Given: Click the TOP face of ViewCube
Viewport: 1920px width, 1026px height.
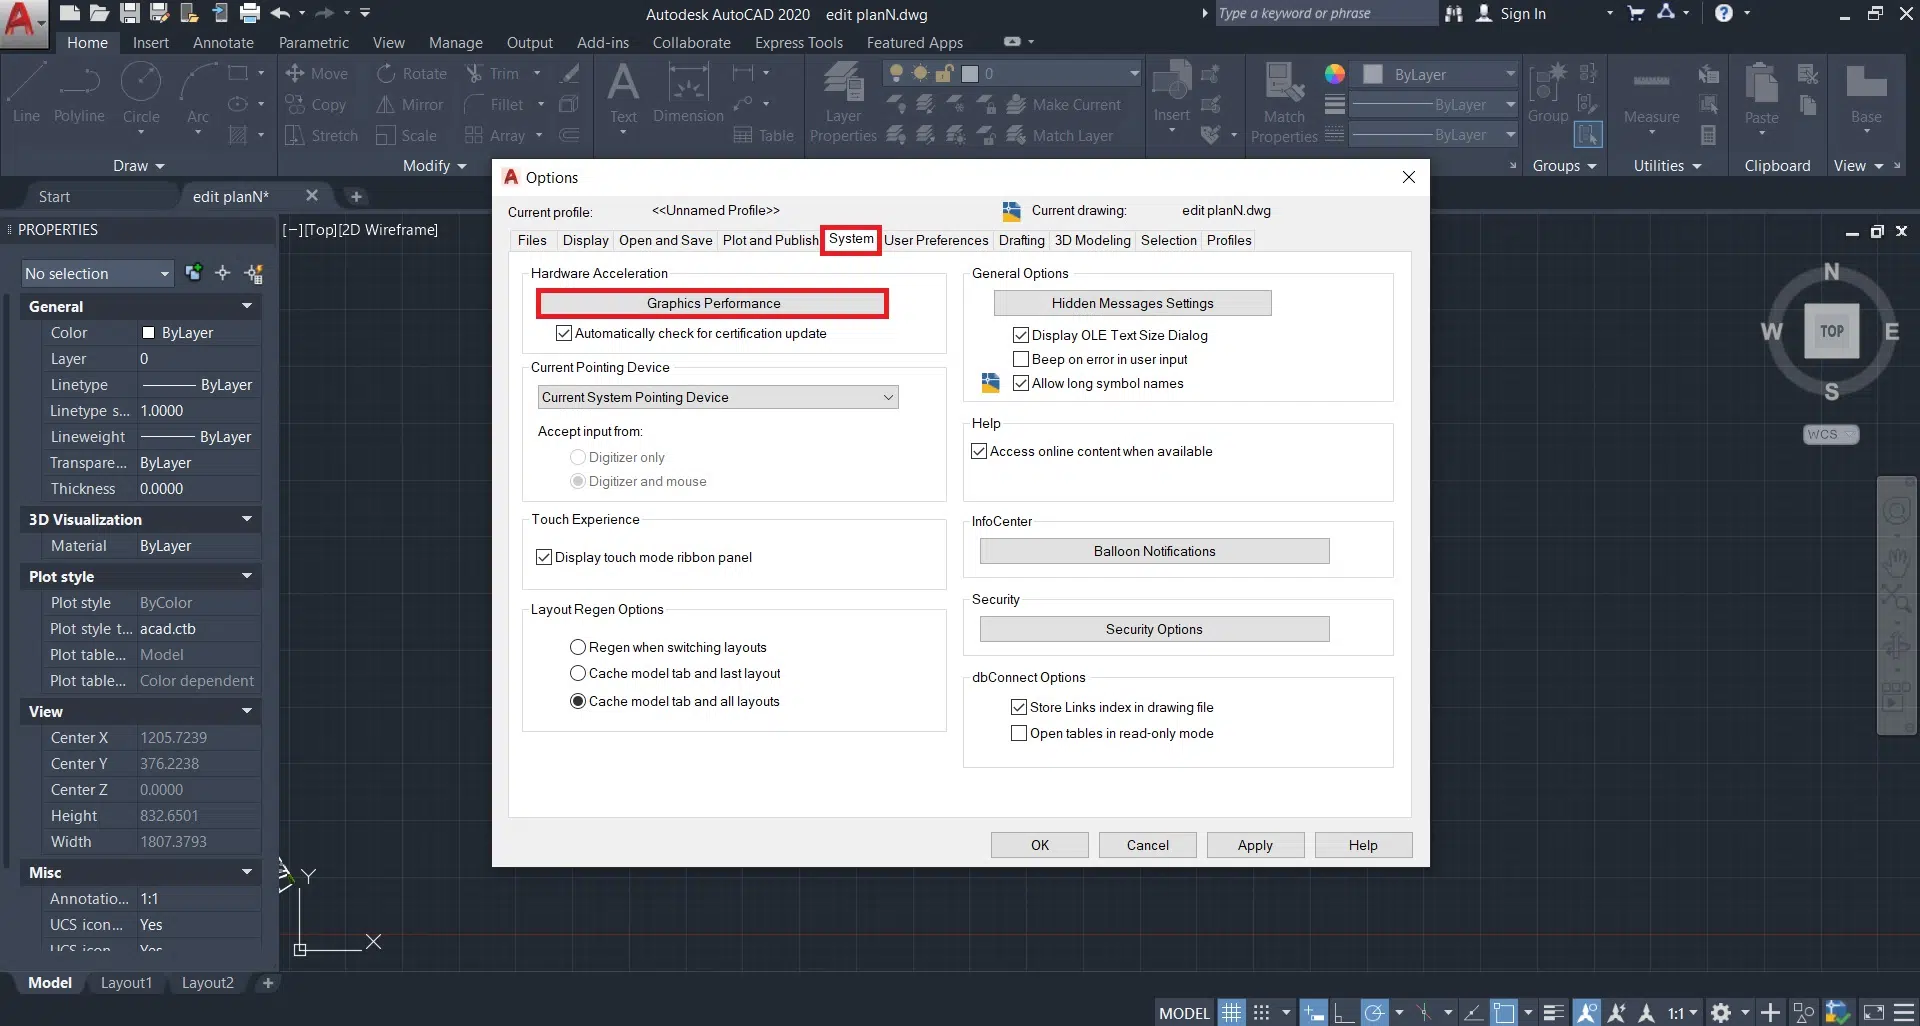Looking at the screenshot, I should pos(1831,331).
